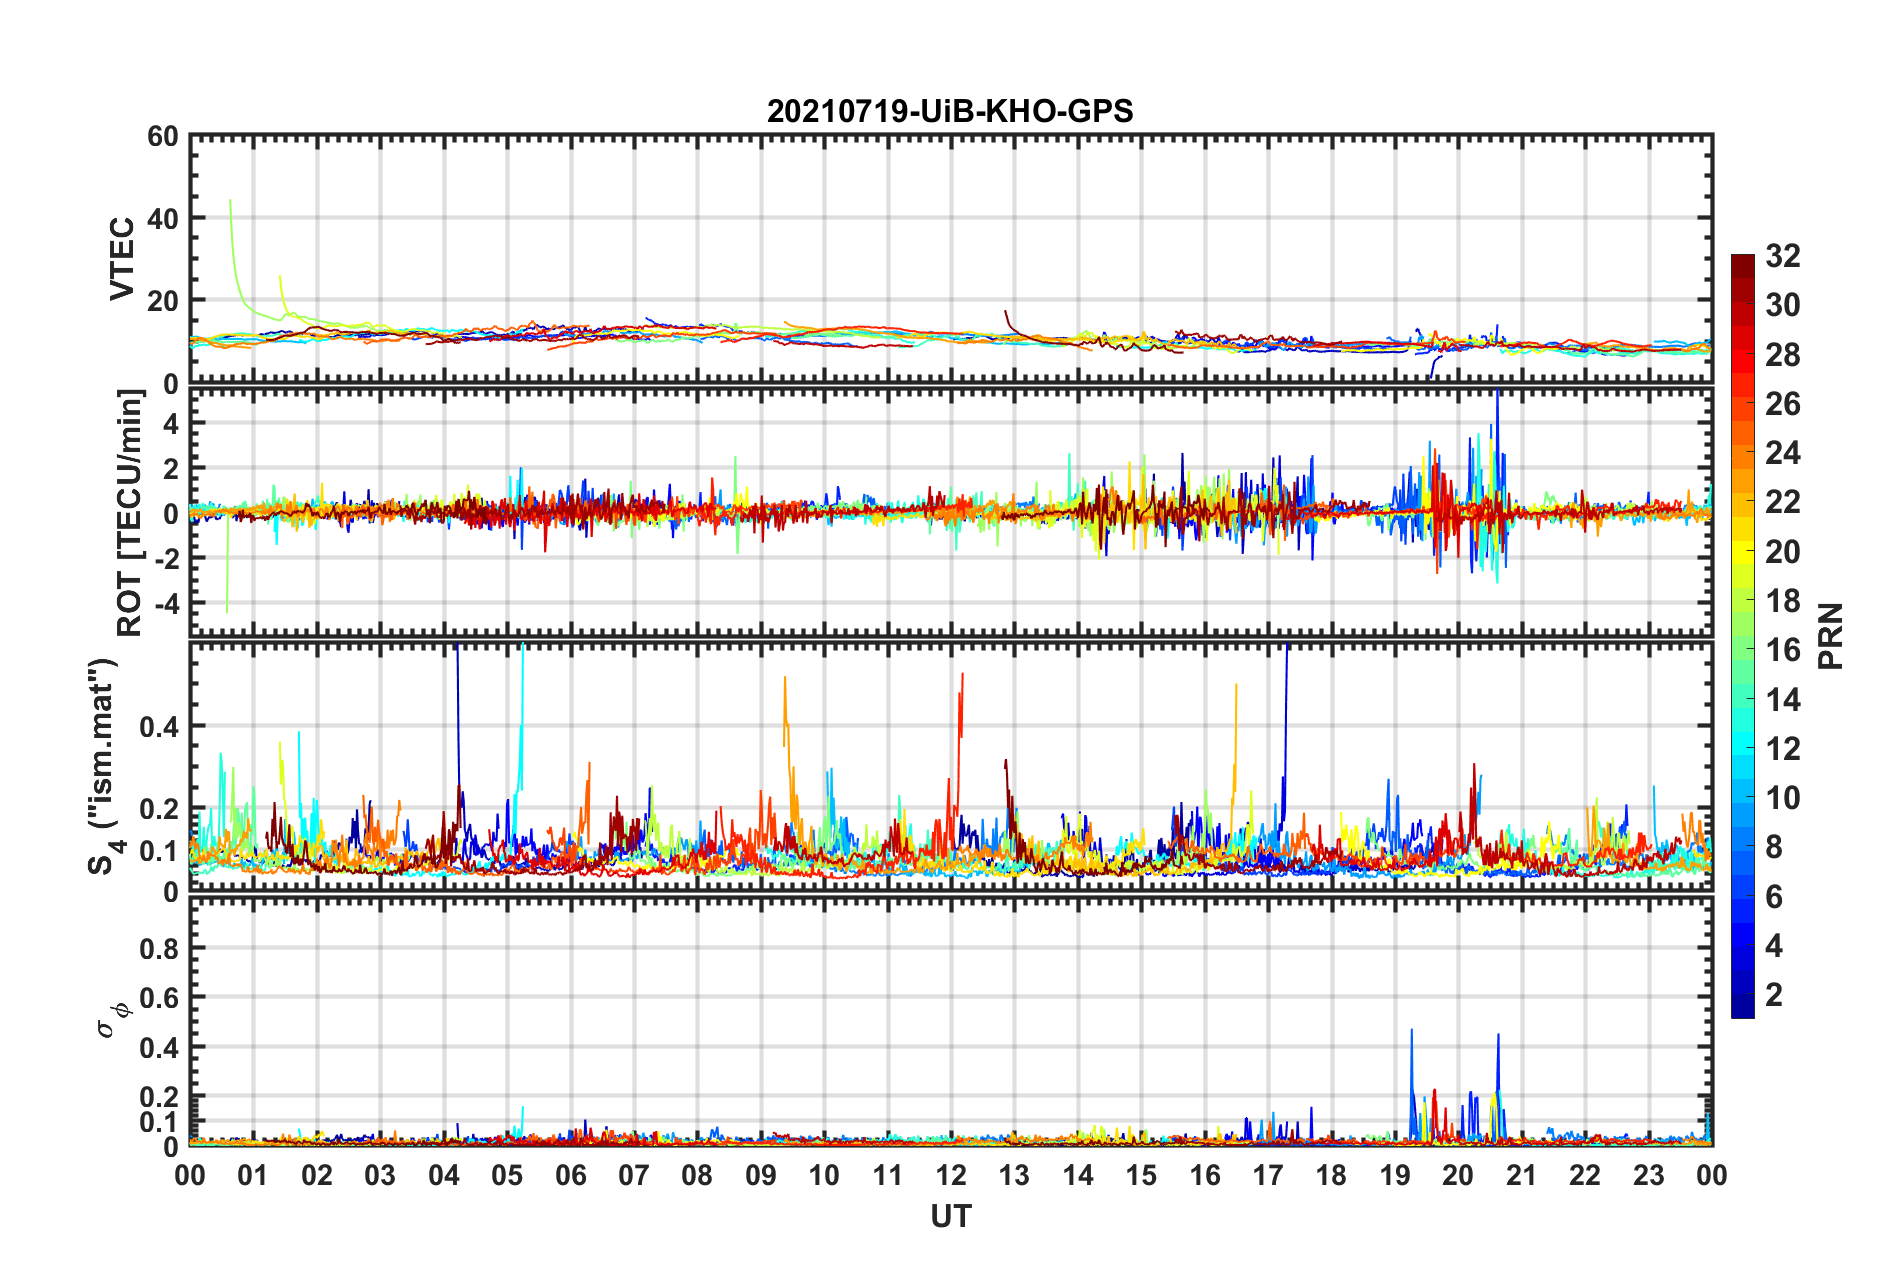Select the 21 hour tick on UT axis

click(1522, 1176)
